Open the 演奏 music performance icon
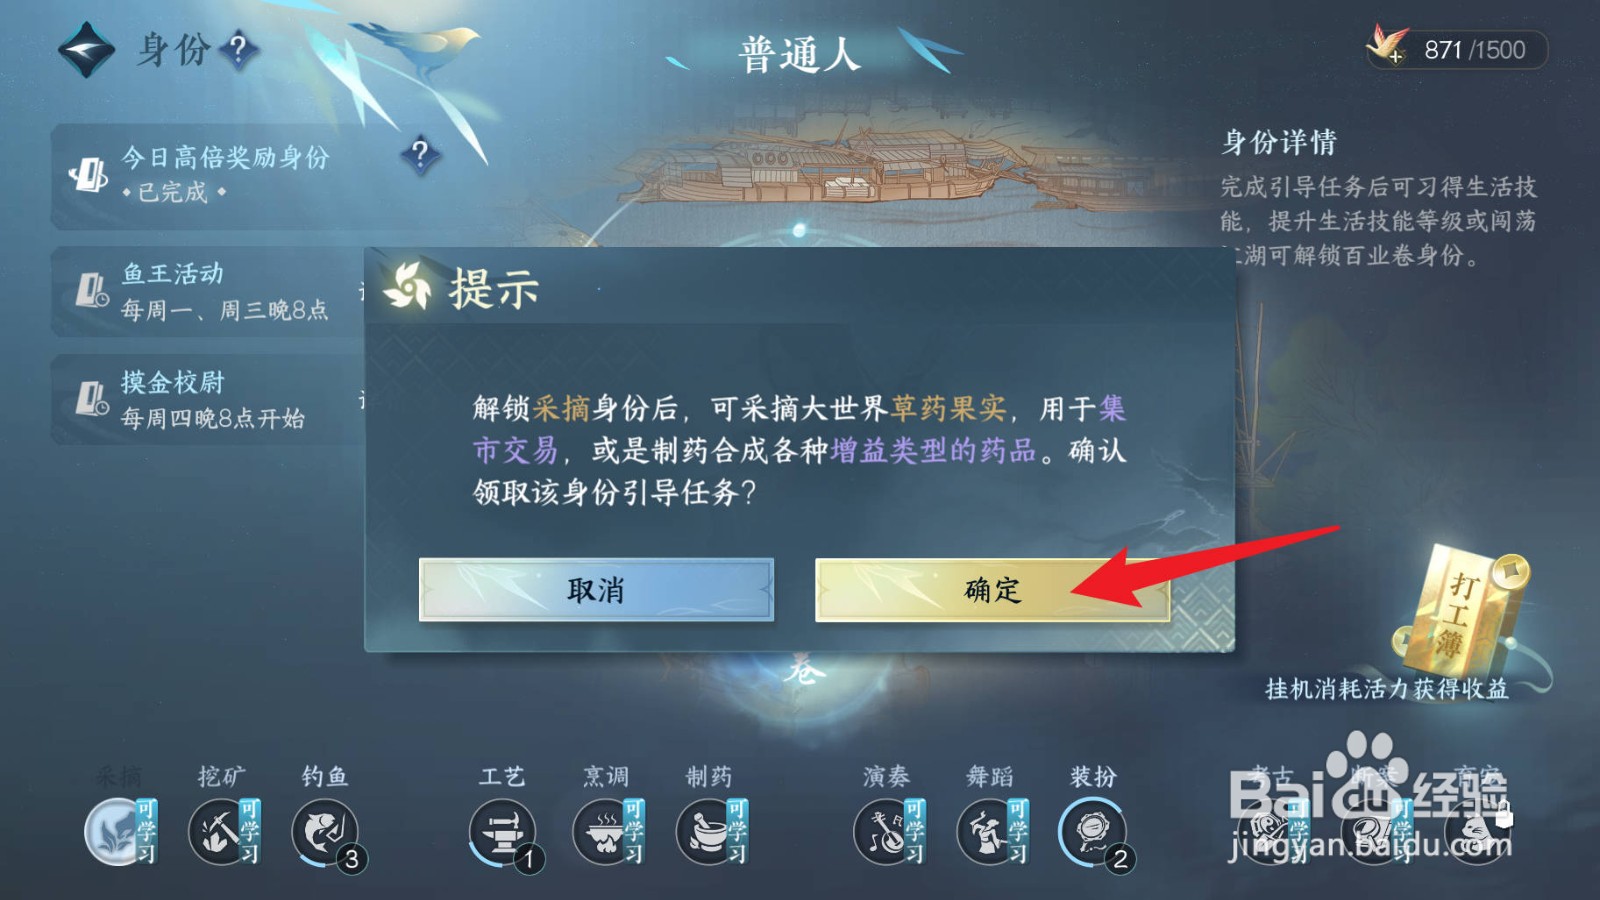Viewport: 1600px width, 900px height. (888, 831)
